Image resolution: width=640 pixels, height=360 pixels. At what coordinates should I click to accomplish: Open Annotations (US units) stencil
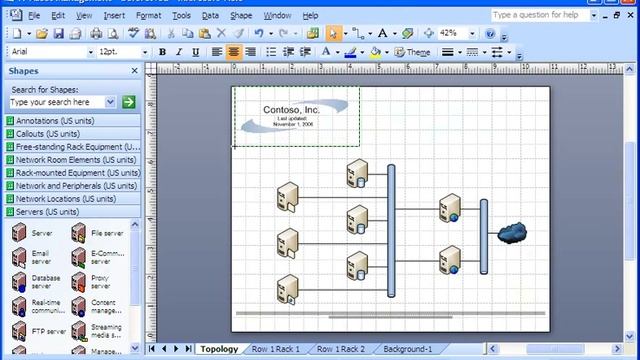point(73,121)
